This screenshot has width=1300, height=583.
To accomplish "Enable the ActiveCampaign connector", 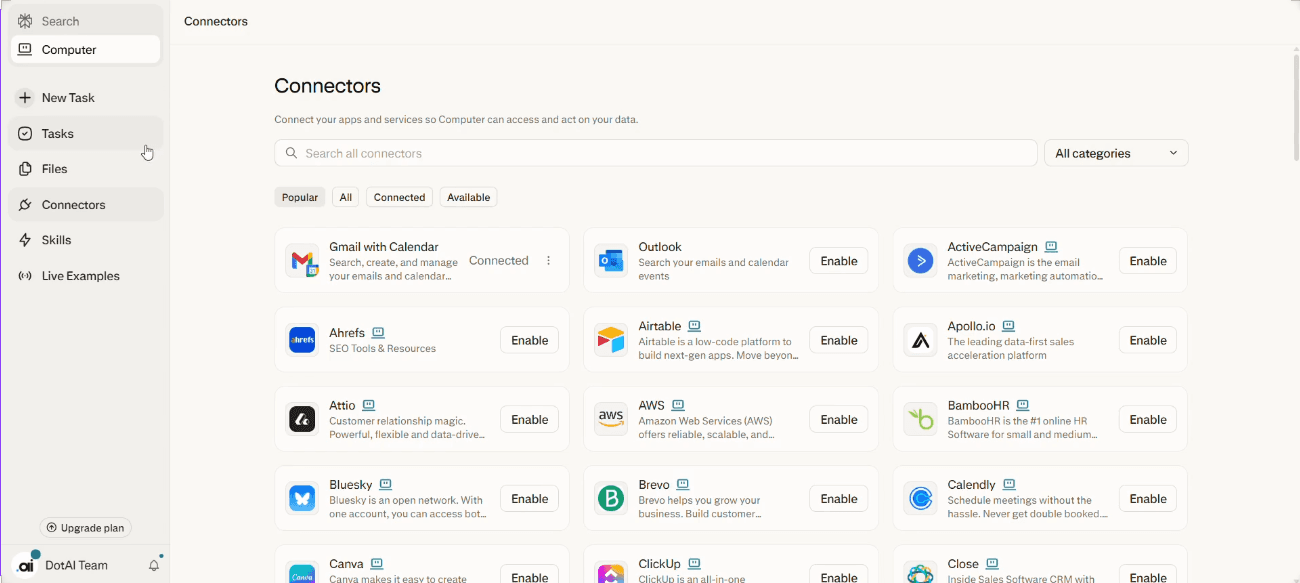I will [1148, 261].
